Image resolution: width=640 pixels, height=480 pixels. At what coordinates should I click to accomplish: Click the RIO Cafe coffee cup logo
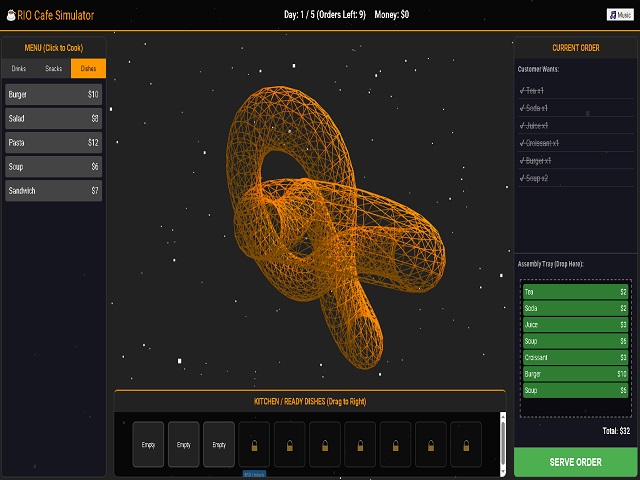(x=11, y=15)
